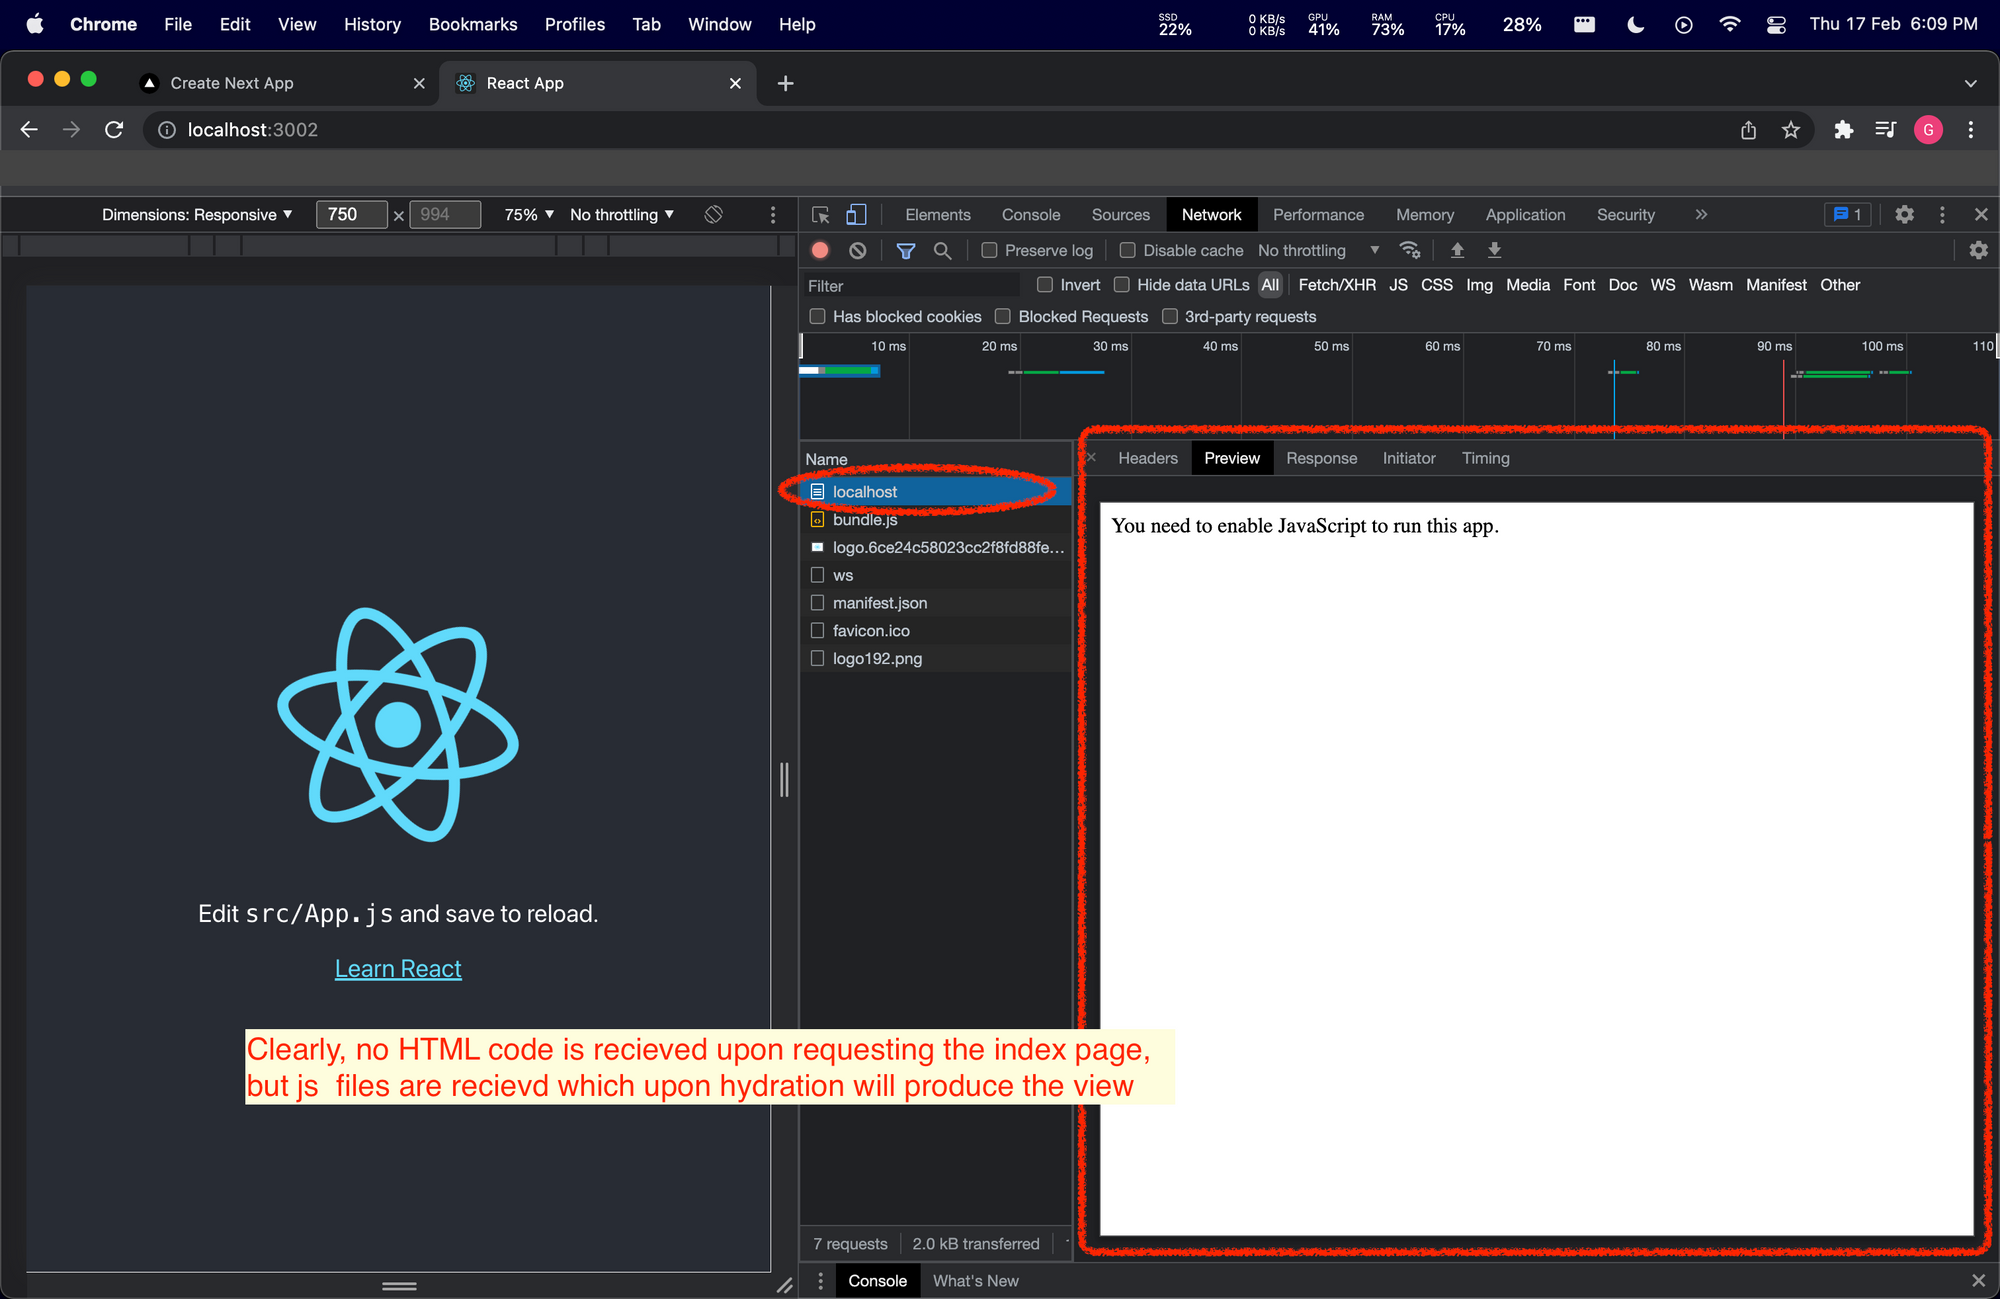2000x1299 pixels.
Task: Open the Chrome three-dot menu
Action: pos(1971,130)
